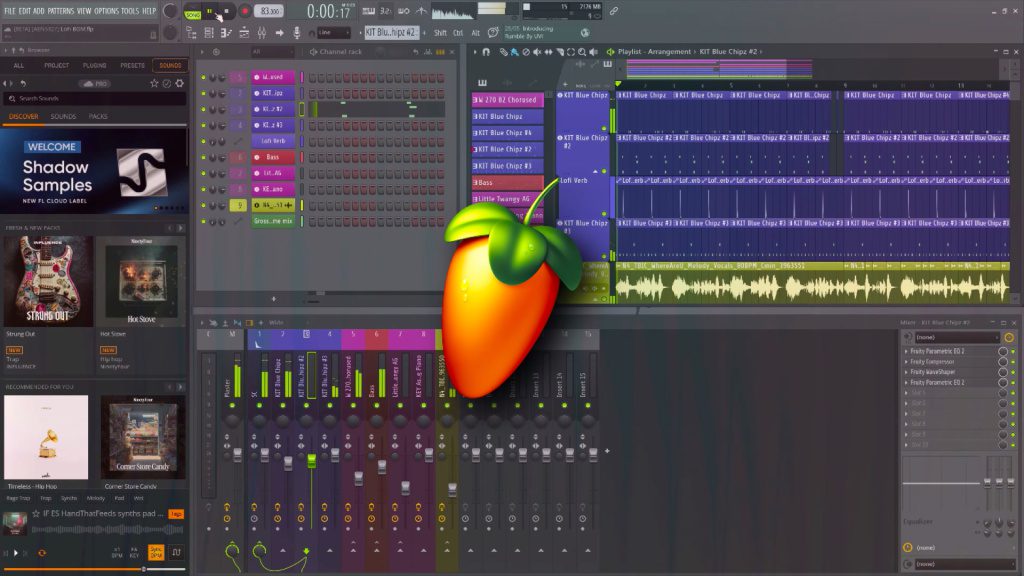Open the PATTERNS menu

pyautogui.click(x=61, y=11)
